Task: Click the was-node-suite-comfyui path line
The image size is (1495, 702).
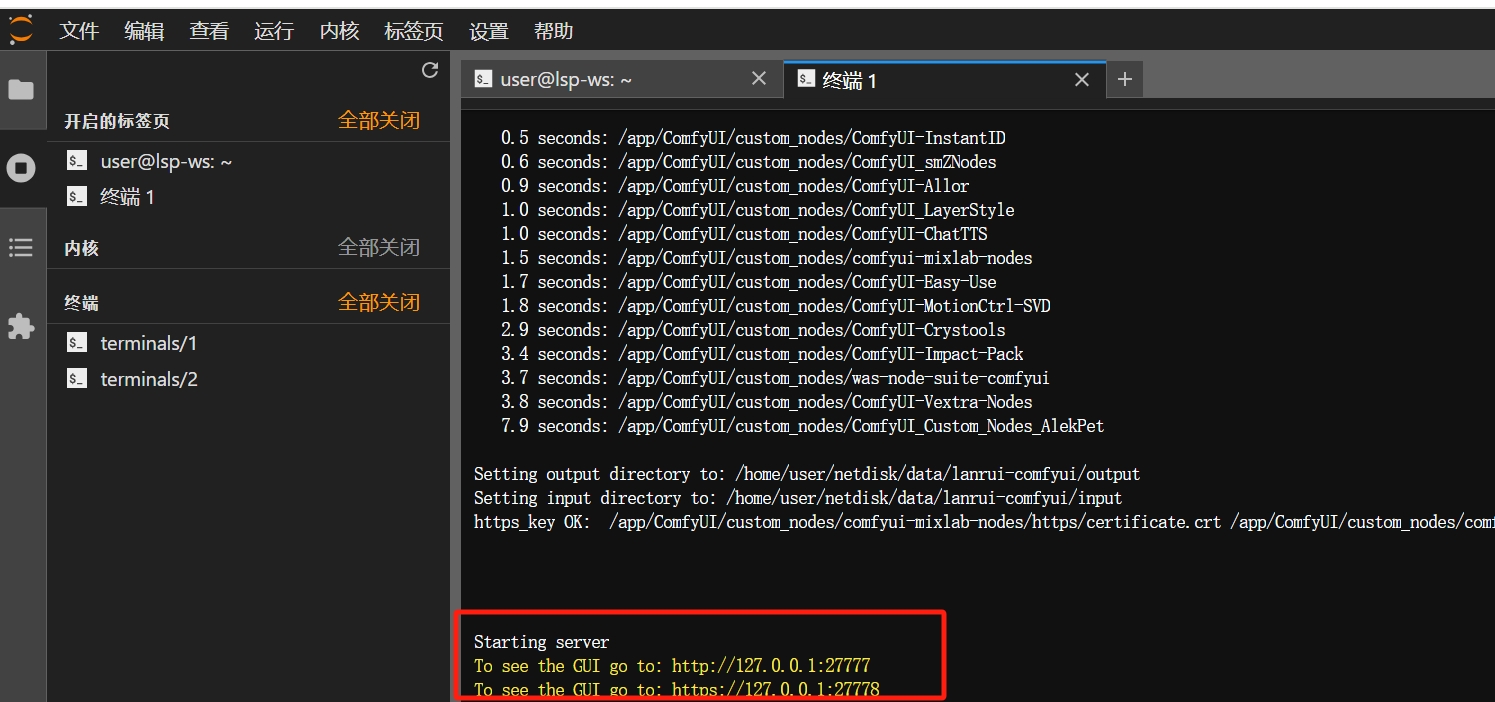Action: pos(775,378)
